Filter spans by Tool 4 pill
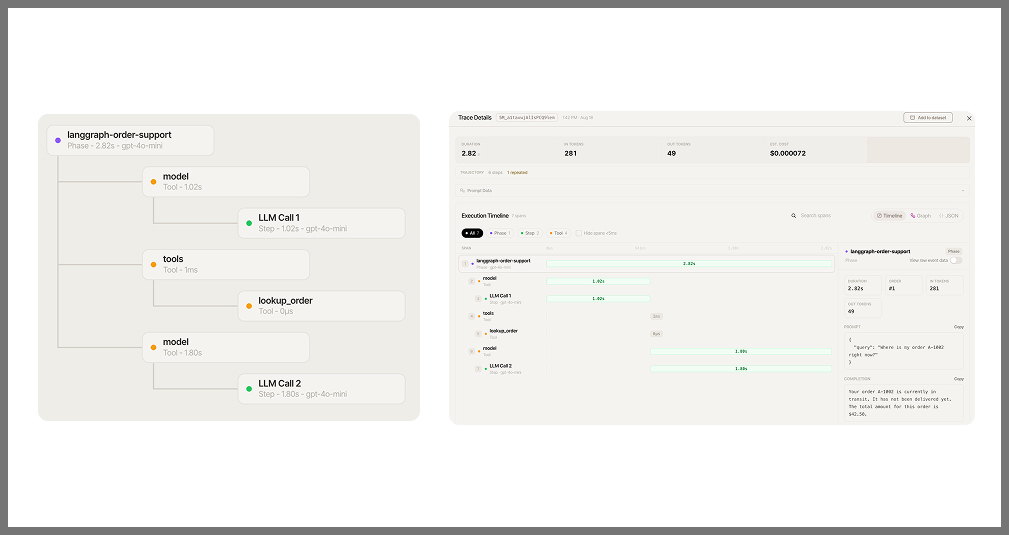The image size is (1009, 535). click(x=558, y=233)
